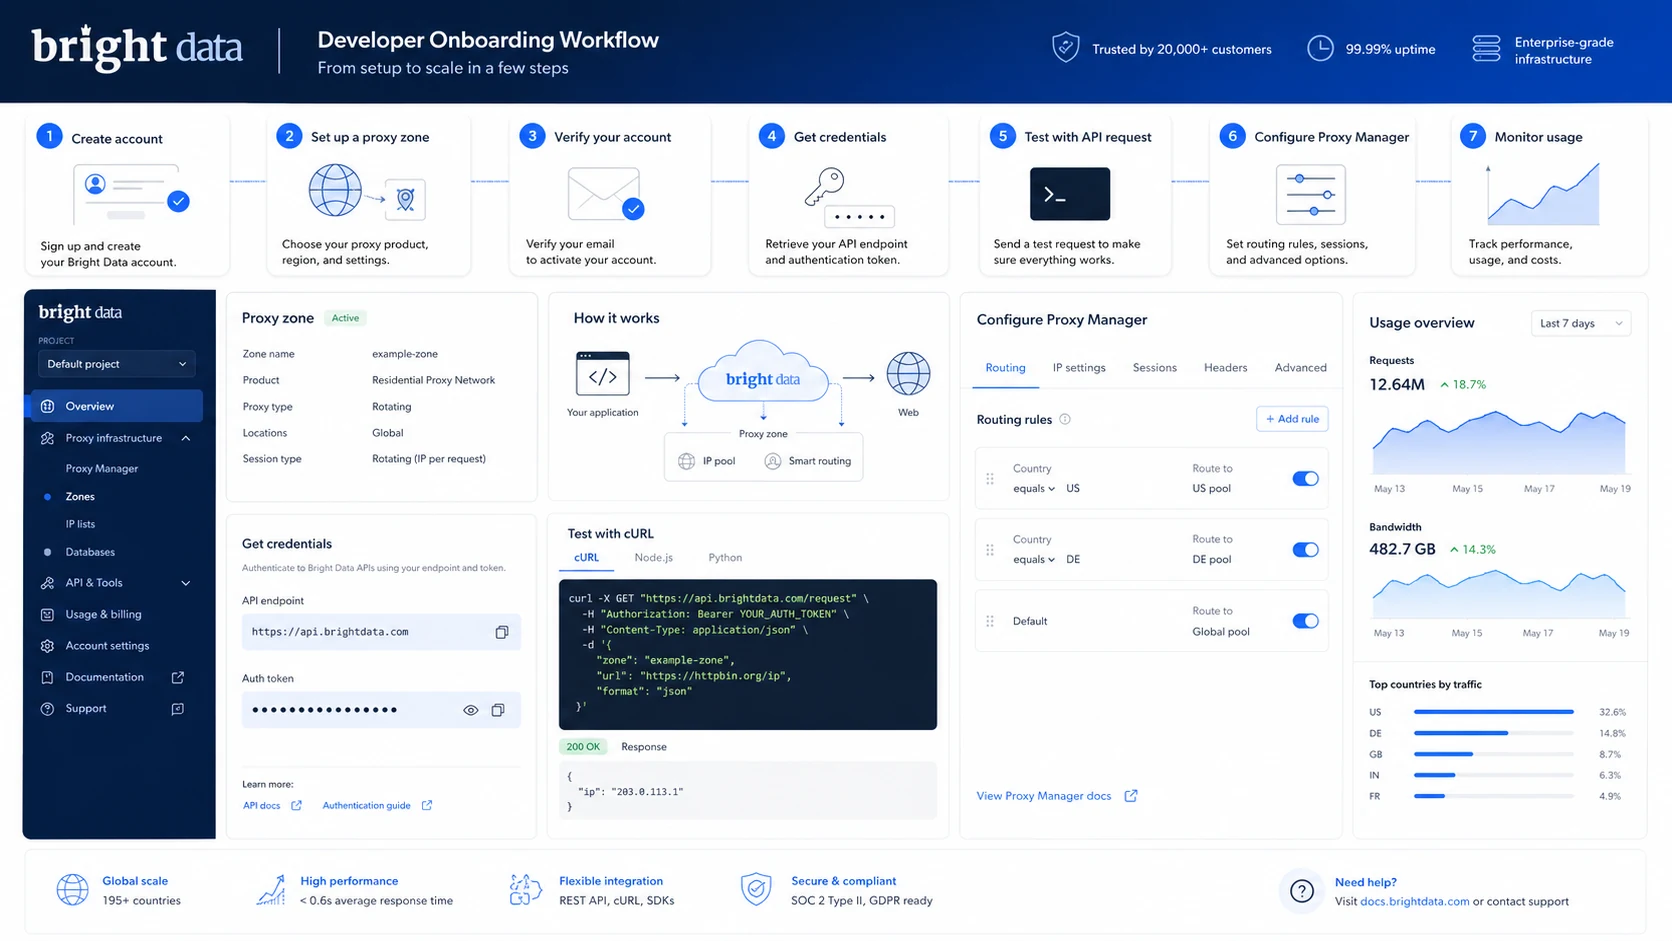Click the Active zone status badge

coord(345,318)
